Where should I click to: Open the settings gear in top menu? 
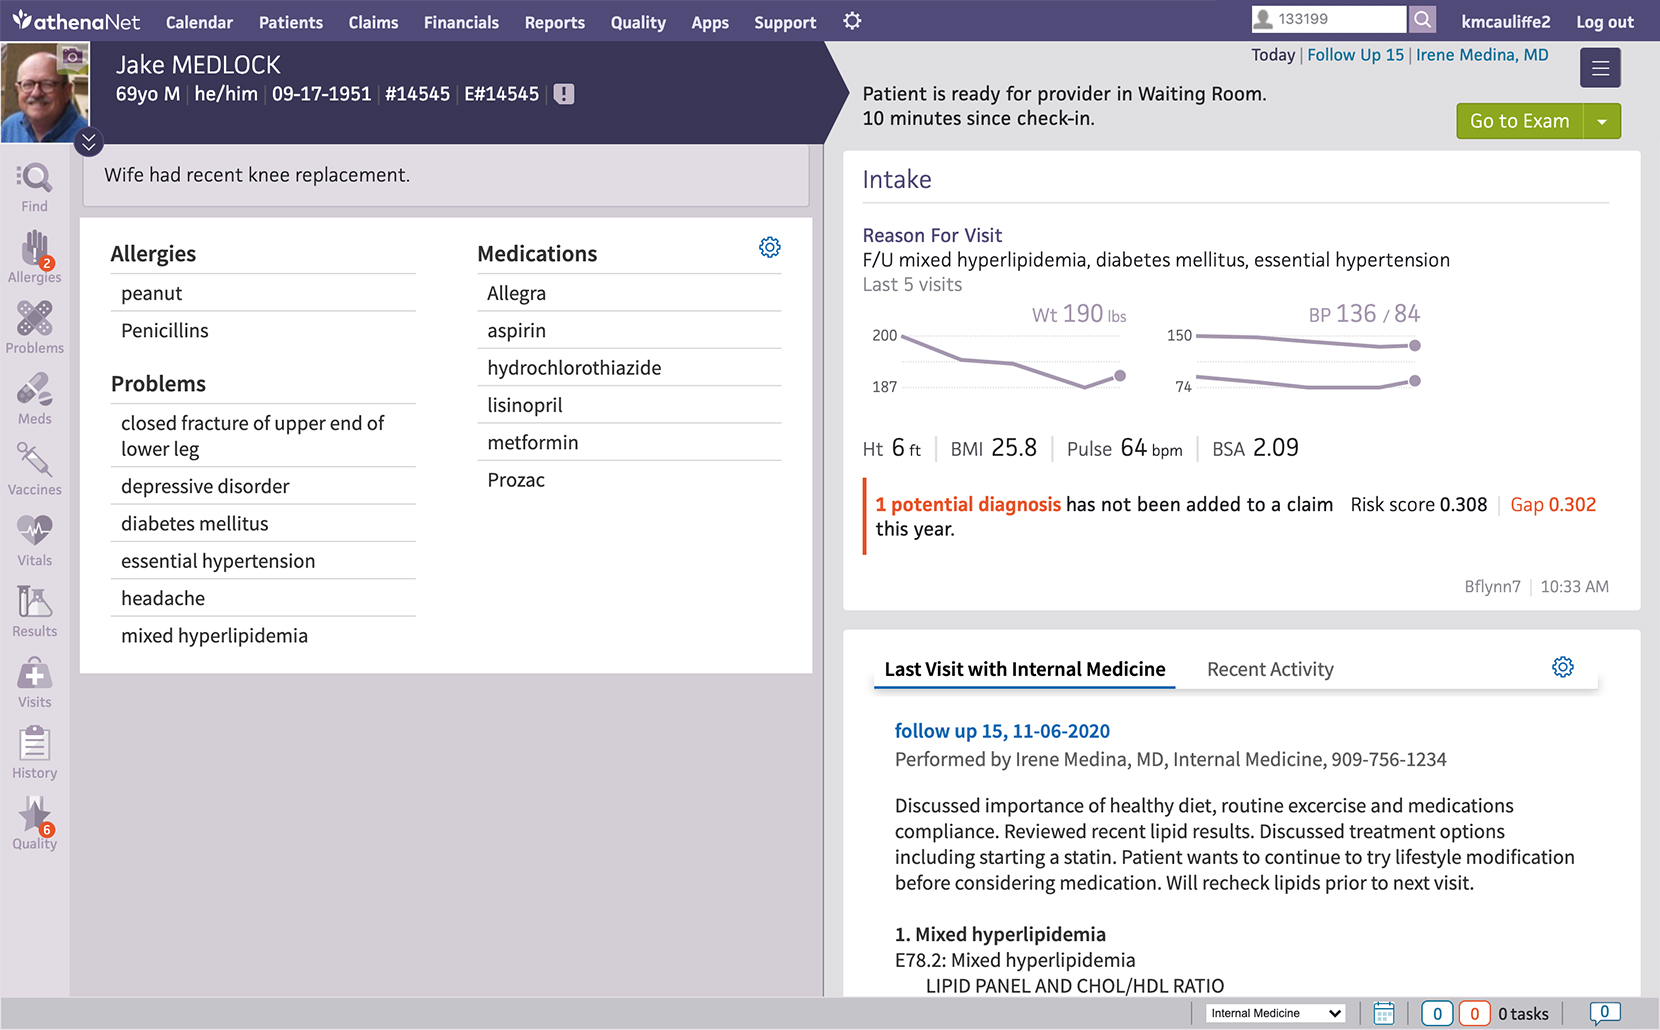click(x=852, y=21)
